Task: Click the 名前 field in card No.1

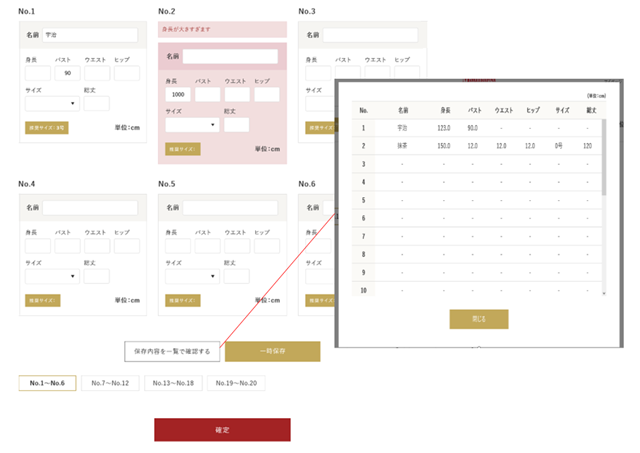Action: point(89,35)
